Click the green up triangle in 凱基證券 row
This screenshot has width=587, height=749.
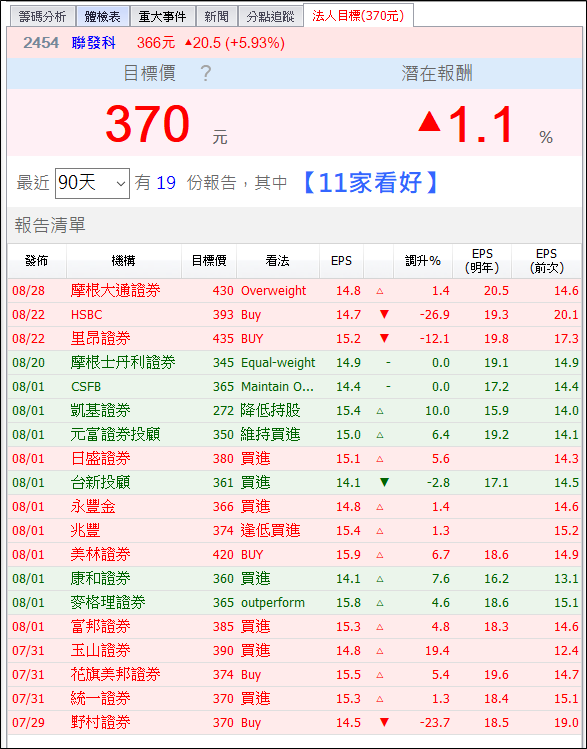pos(380,411)
